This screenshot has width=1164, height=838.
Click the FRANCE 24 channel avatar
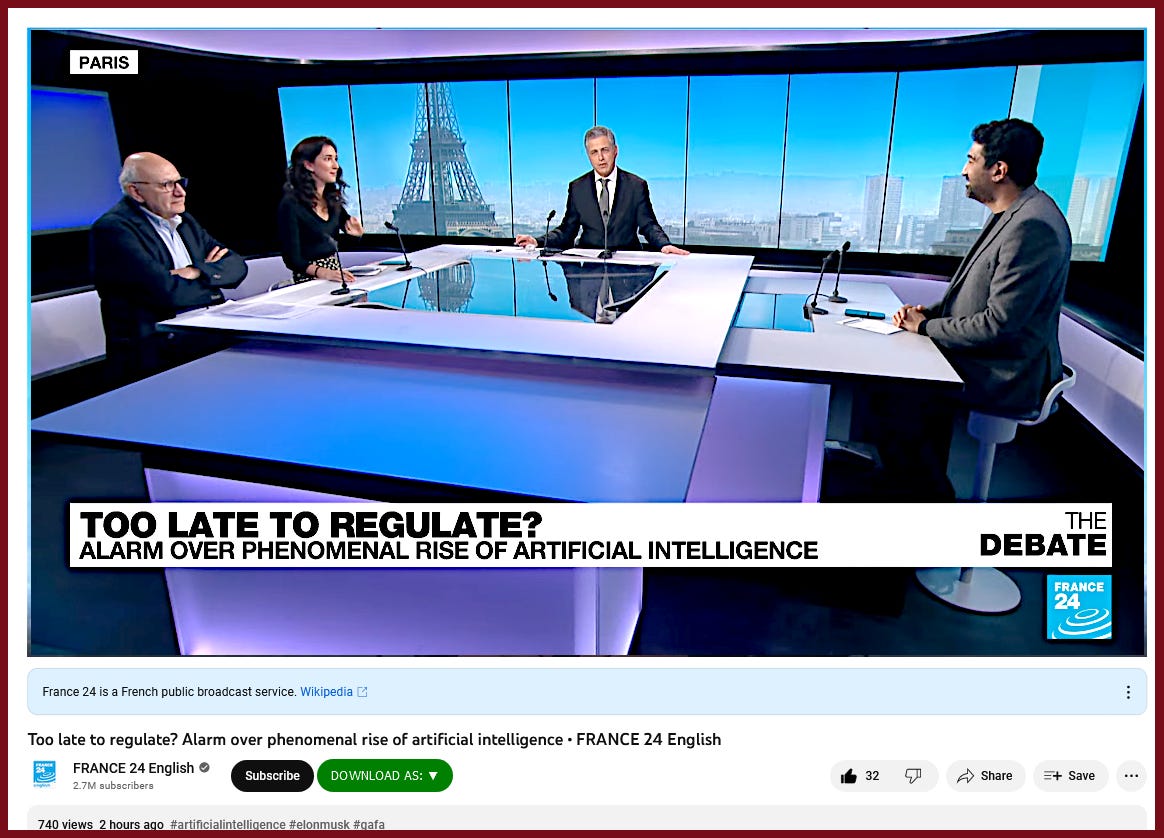tap(45, 774)
